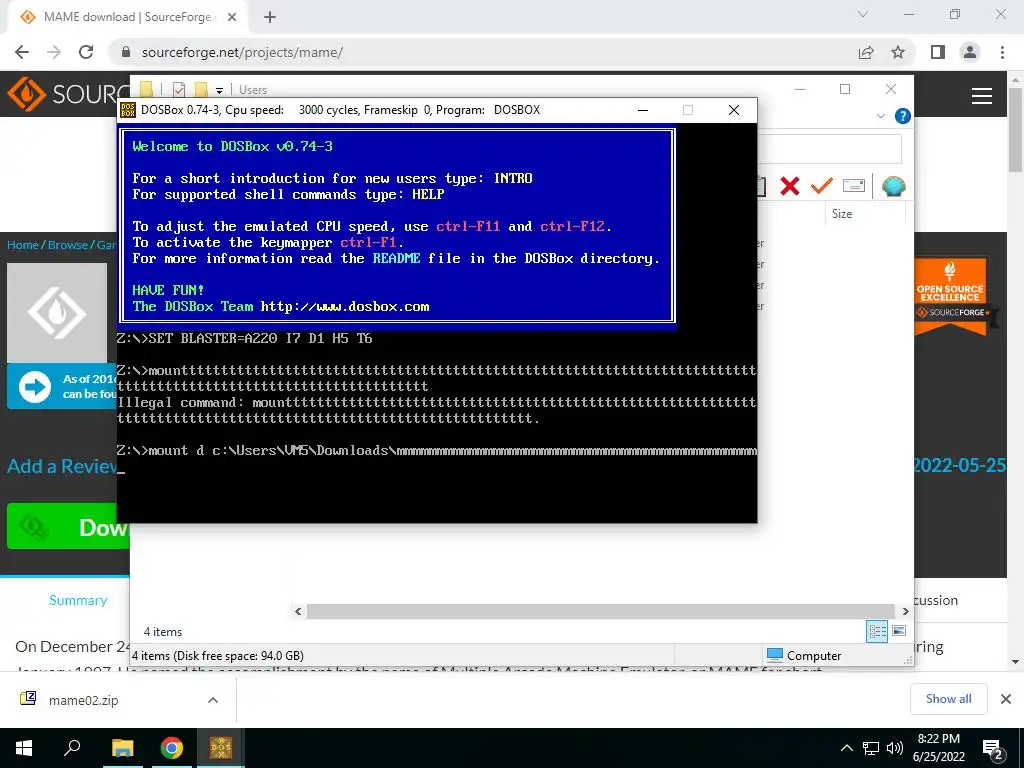Click the Explorer horizontal scrollbar thumb

point(600,611)
